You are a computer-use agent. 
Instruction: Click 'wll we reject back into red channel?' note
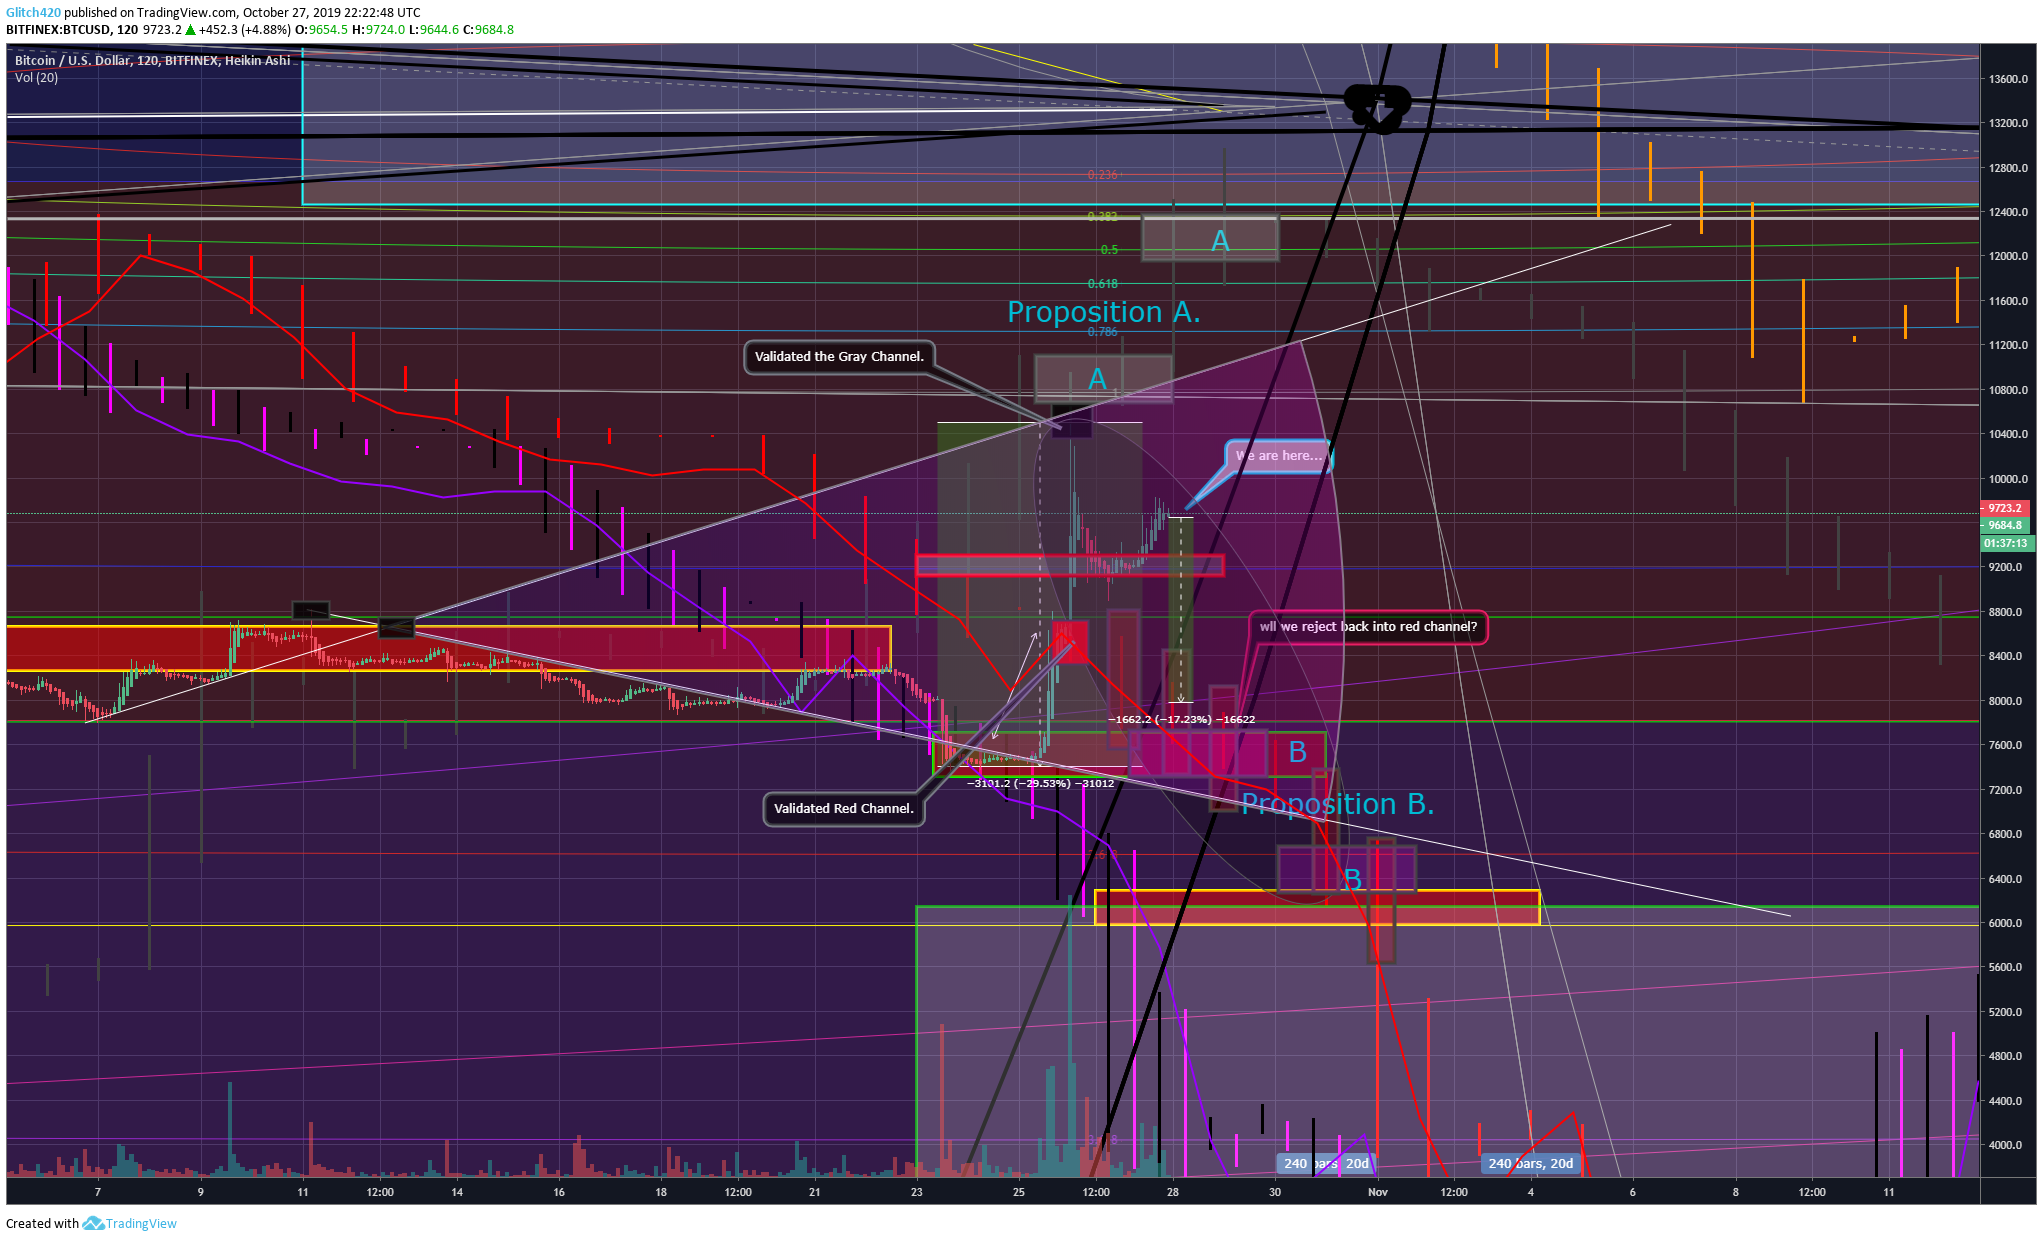[1368, 627]
